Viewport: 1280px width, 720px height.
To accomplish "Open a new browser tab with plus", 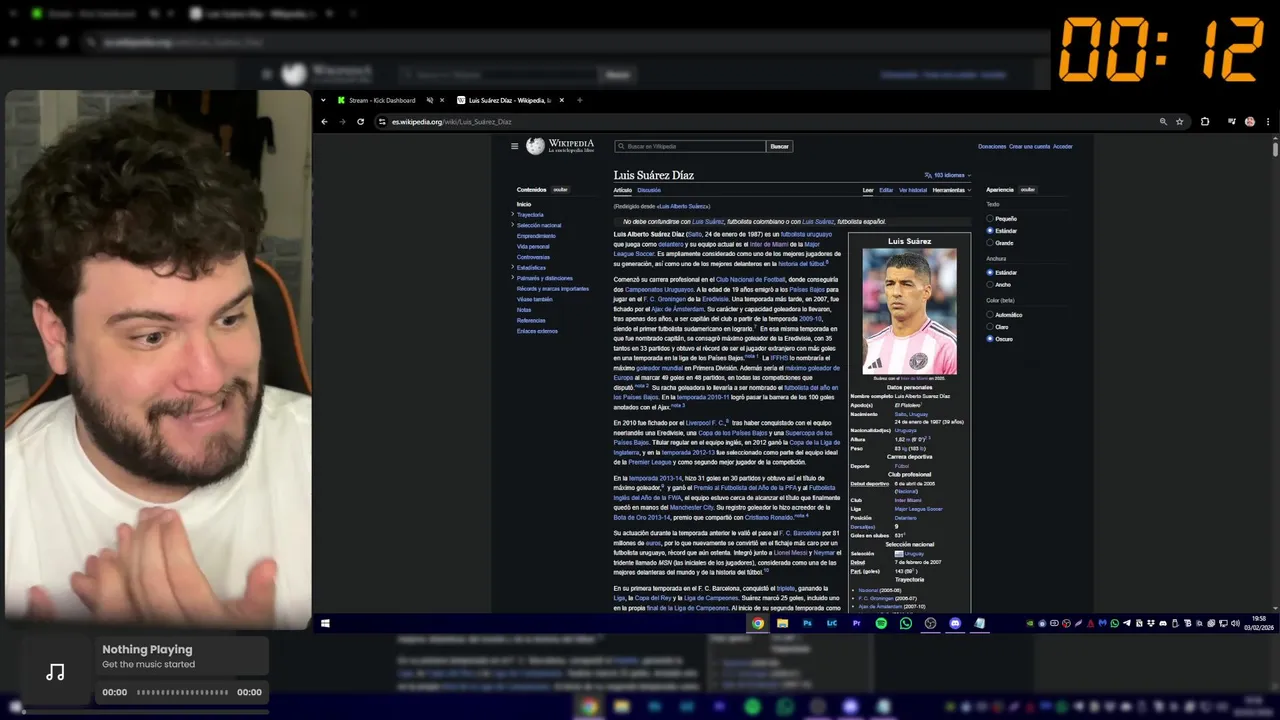I will 580,100.
